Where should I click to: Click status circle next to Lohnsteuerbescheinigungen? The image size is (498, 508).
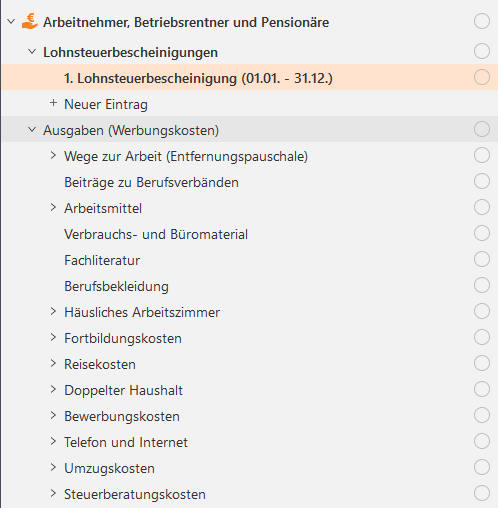pos(482,51)
